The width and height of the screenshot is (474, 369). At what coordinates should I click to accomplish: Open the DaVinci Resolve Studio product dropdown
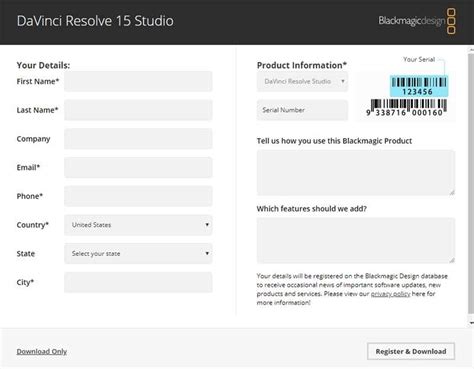(x=302, y=81)
